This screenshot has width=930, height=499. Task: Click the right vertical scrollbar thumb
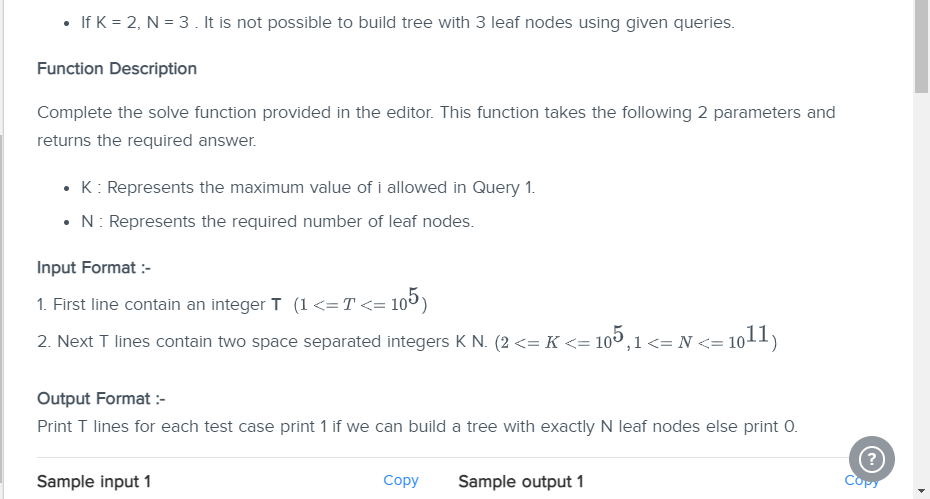pyautogui.click(x=921, y=46)
